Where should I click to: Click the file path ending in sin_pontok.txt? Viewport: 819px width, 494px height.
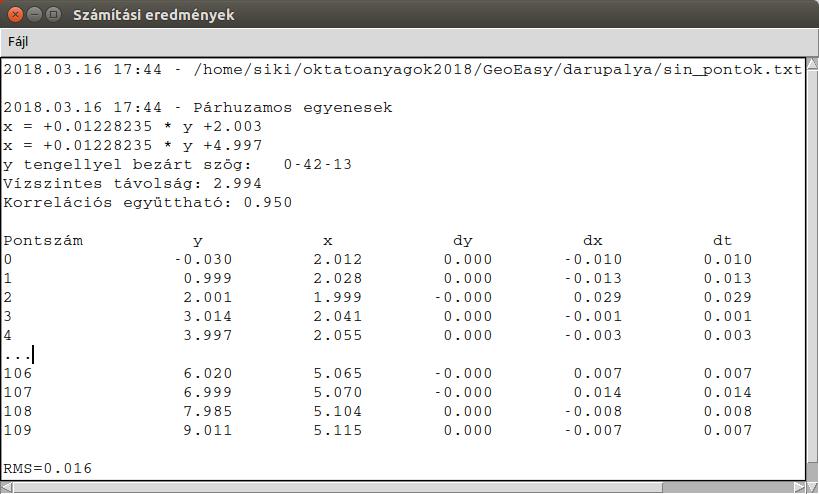tap(497, 69)
